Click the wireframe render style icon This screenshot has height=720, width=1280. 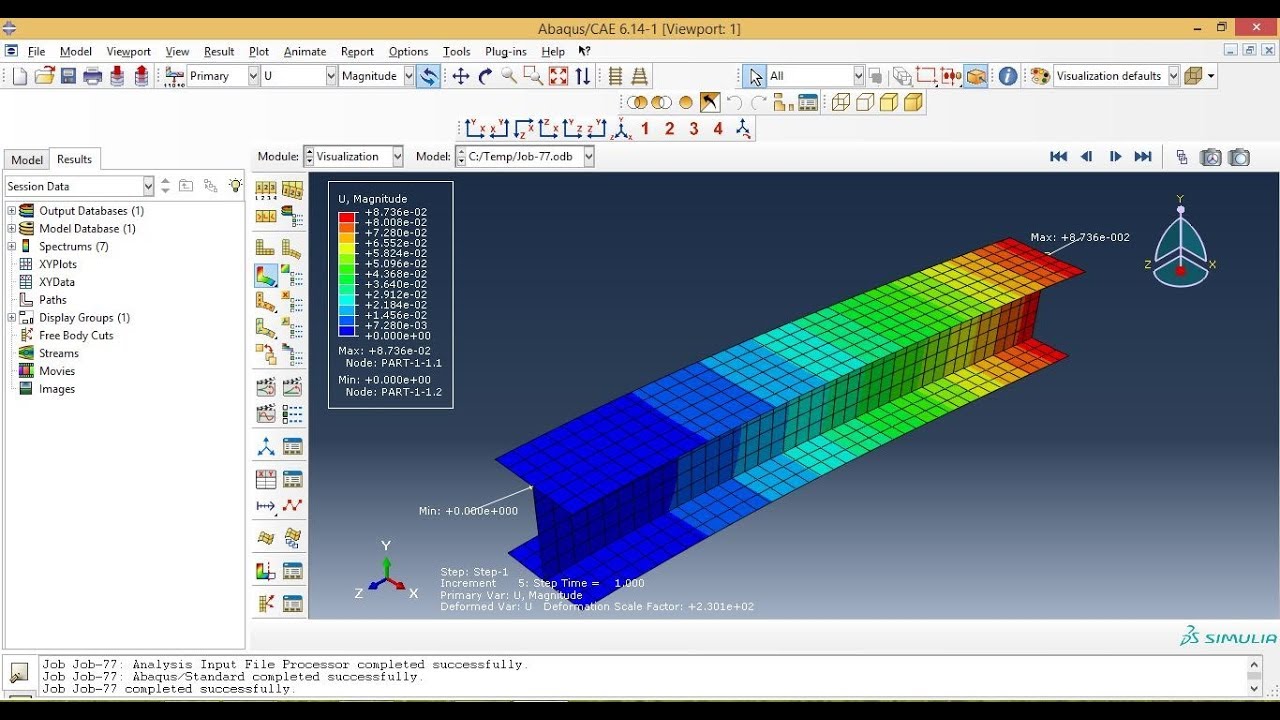(x=841, y=102)
